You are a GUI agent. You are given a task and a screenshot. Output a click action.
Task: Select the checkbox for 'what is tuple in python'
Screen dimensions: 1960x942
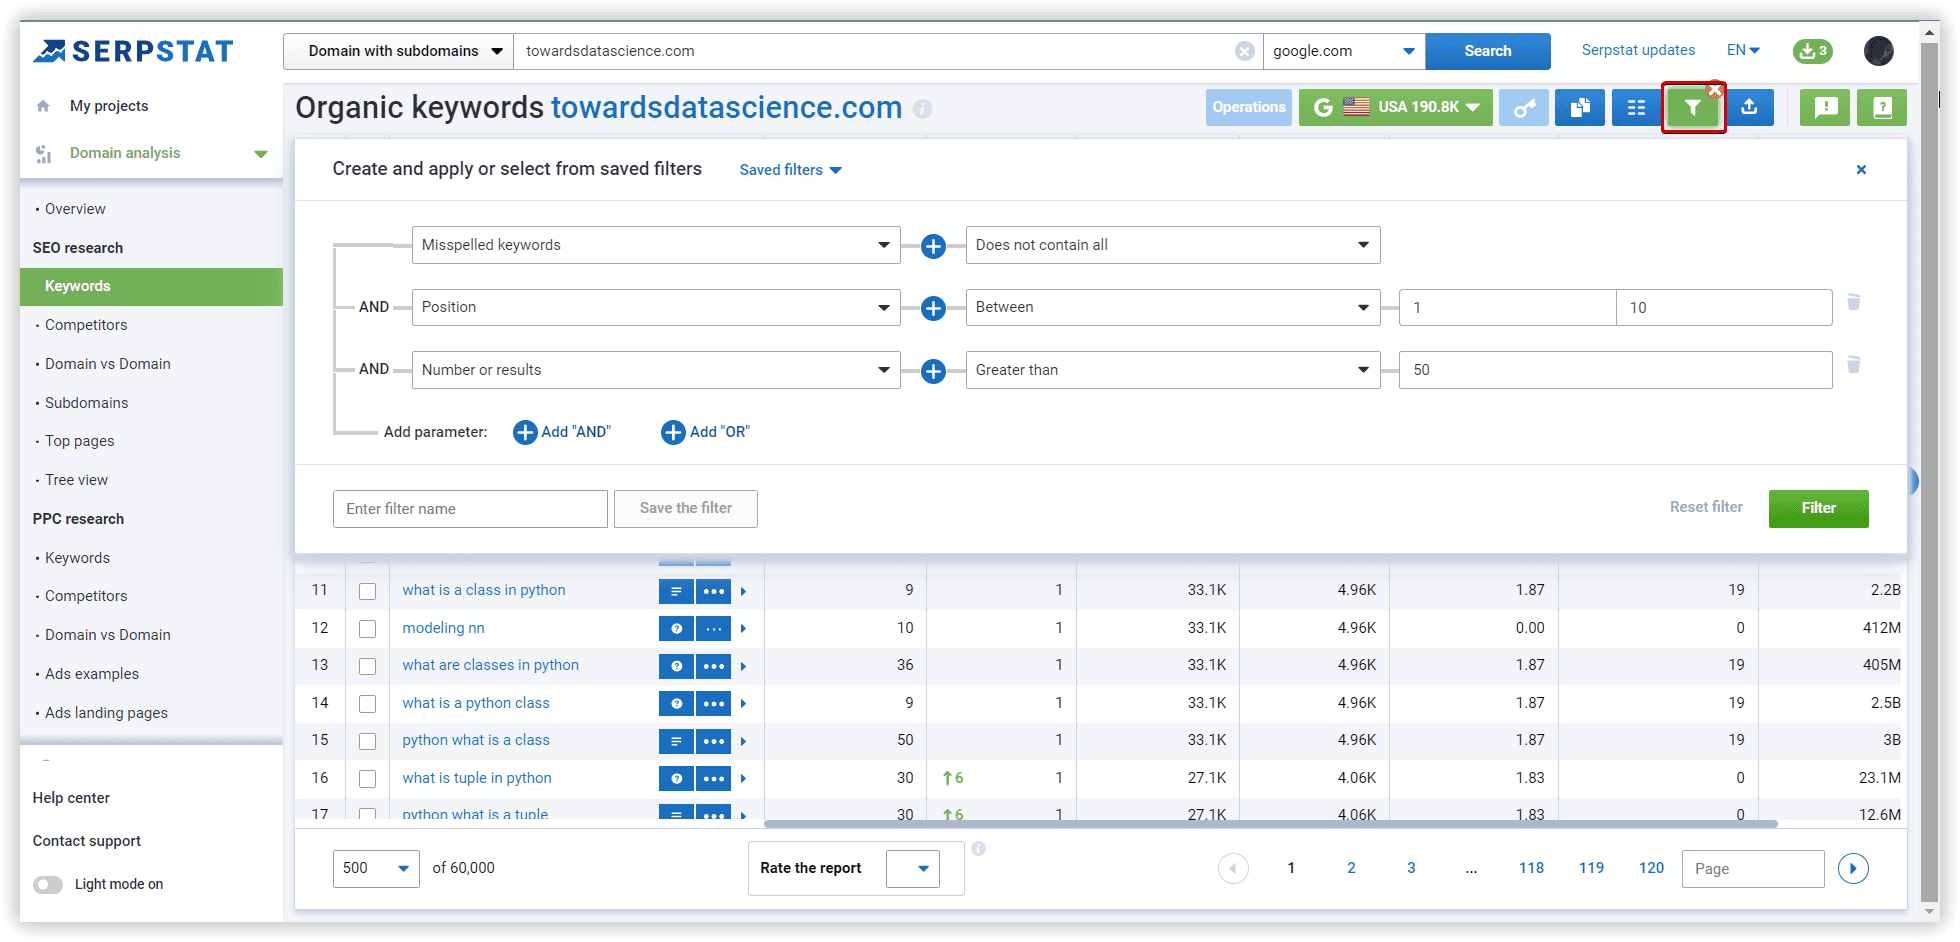(x=367, y=779)
